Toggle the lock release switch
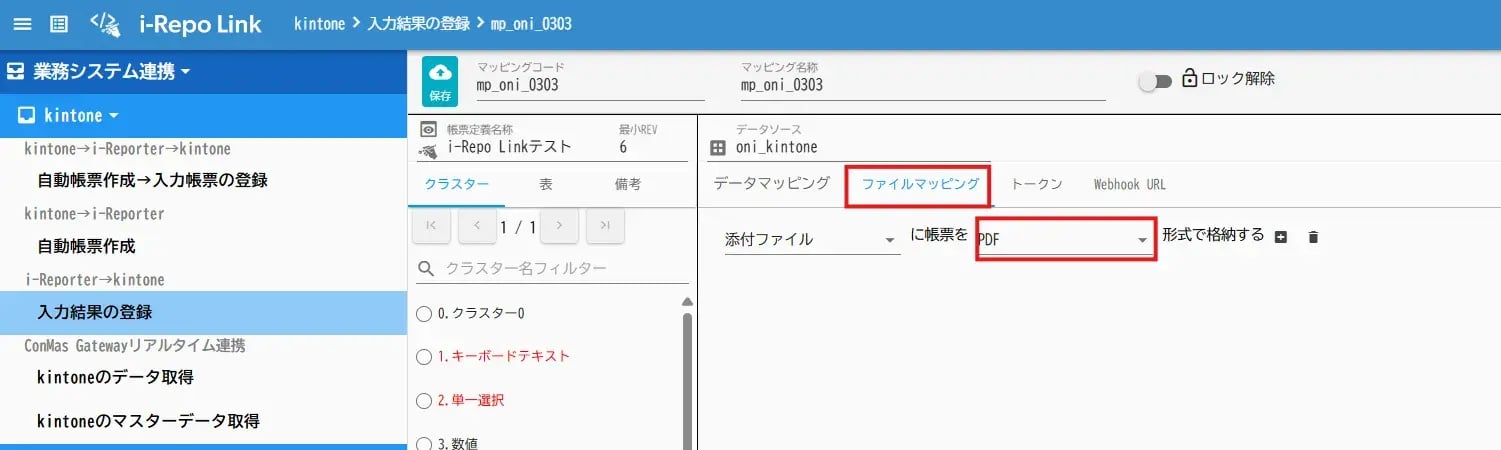Viewport: 1501px width, 450px height. click(x=1155, y=83)
